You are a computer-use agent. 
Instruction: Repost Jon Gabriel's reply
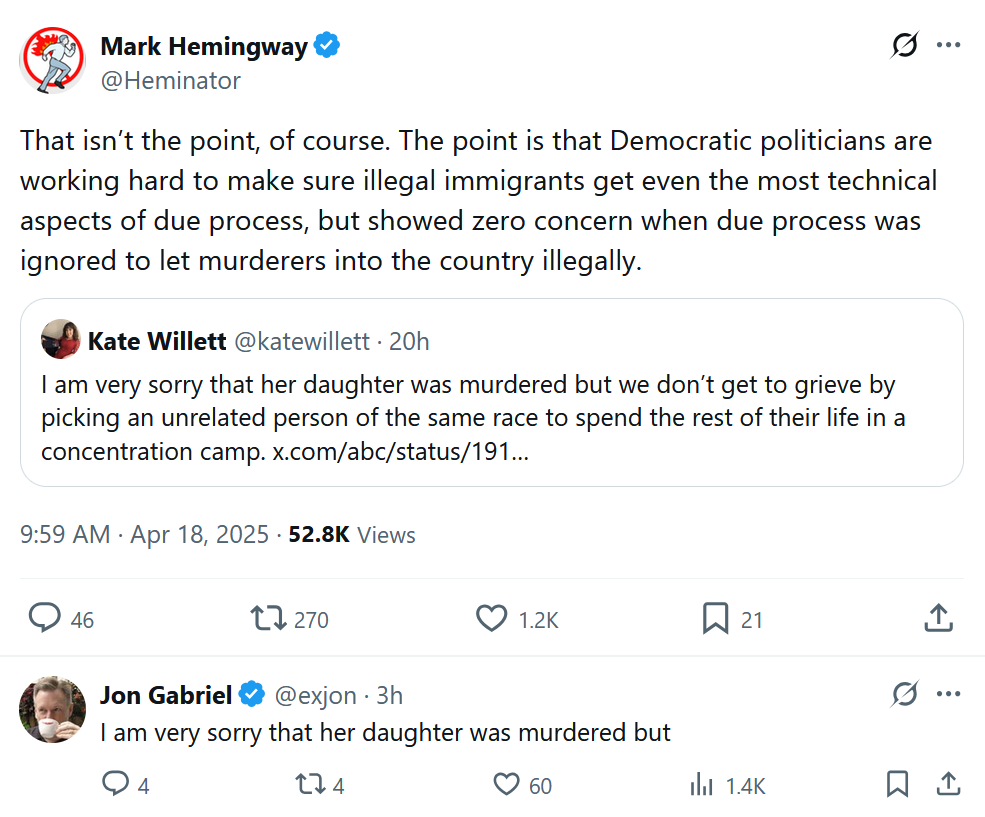[x=311, y=785]
